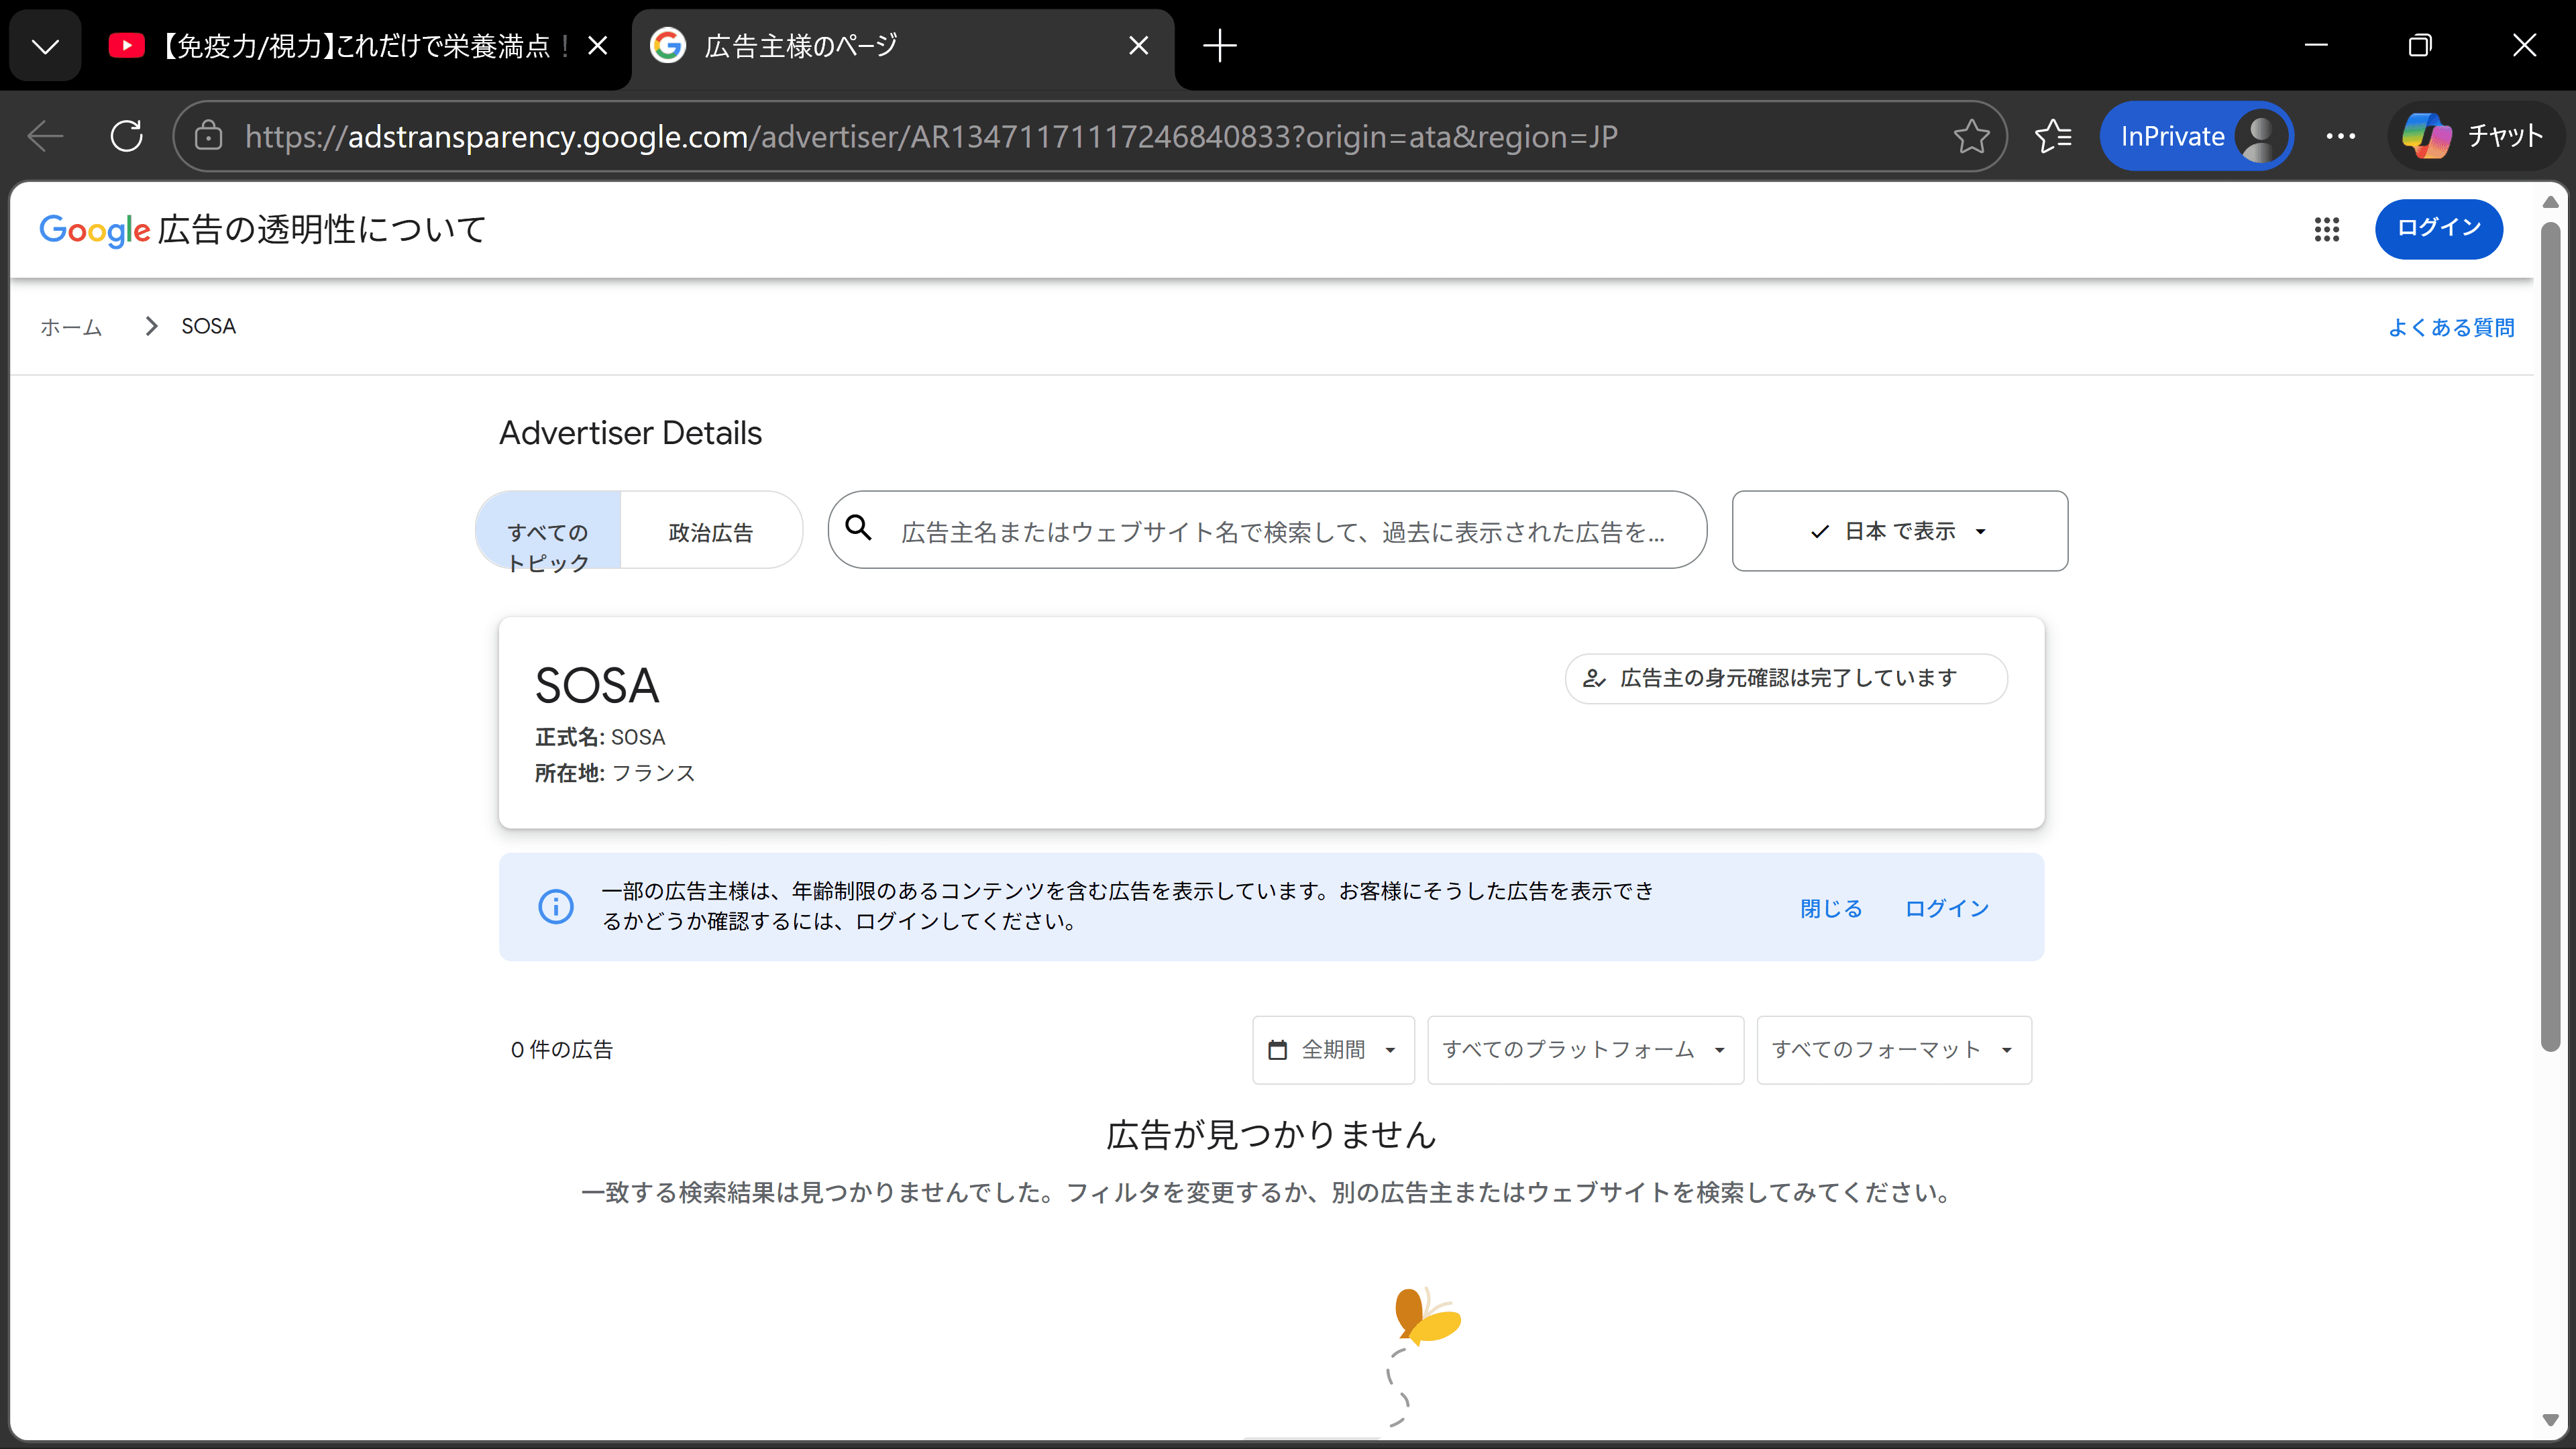The image size is (2576, 1449).
Task: Click 正式名: SOSA text
Action: point(600,737)
